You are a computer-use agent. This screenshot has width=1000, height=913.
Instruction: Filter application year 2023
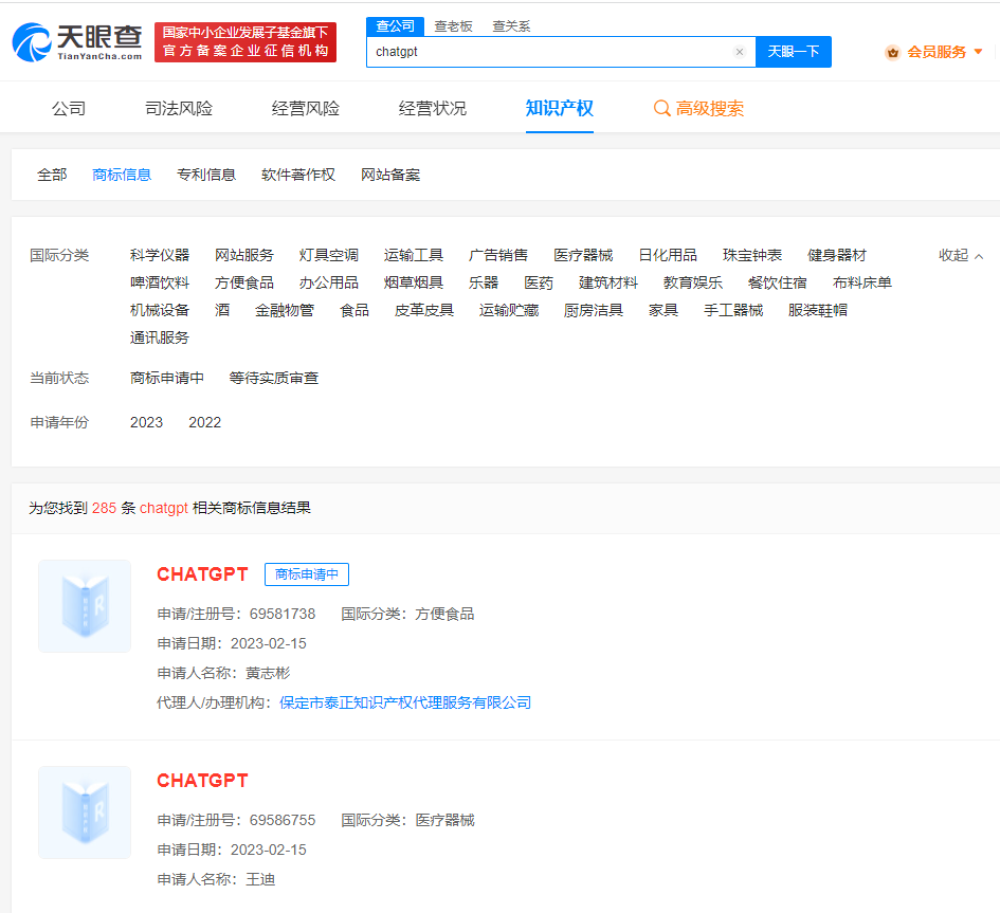147,422
